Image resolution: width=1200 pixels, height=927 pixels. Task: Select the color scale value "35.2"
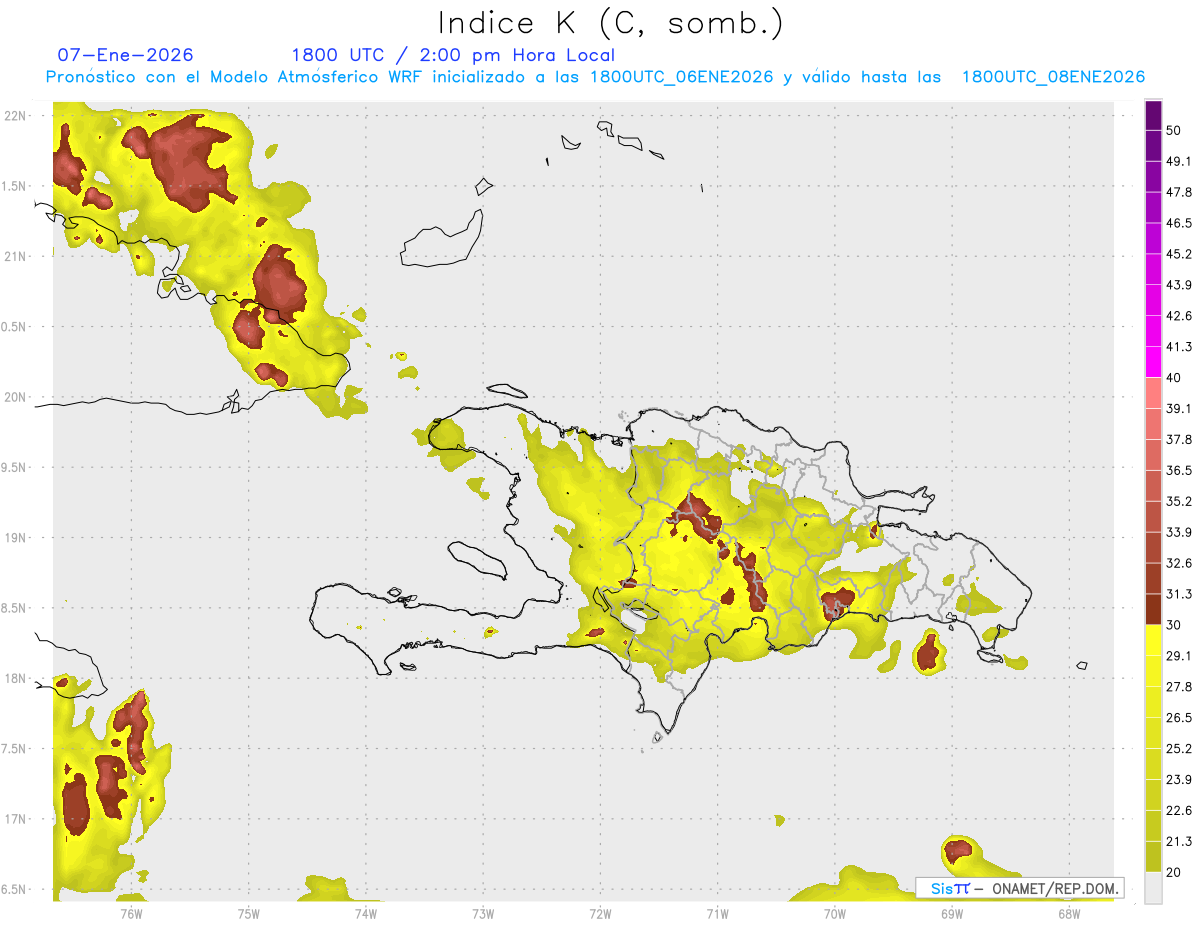point(1180,501)
